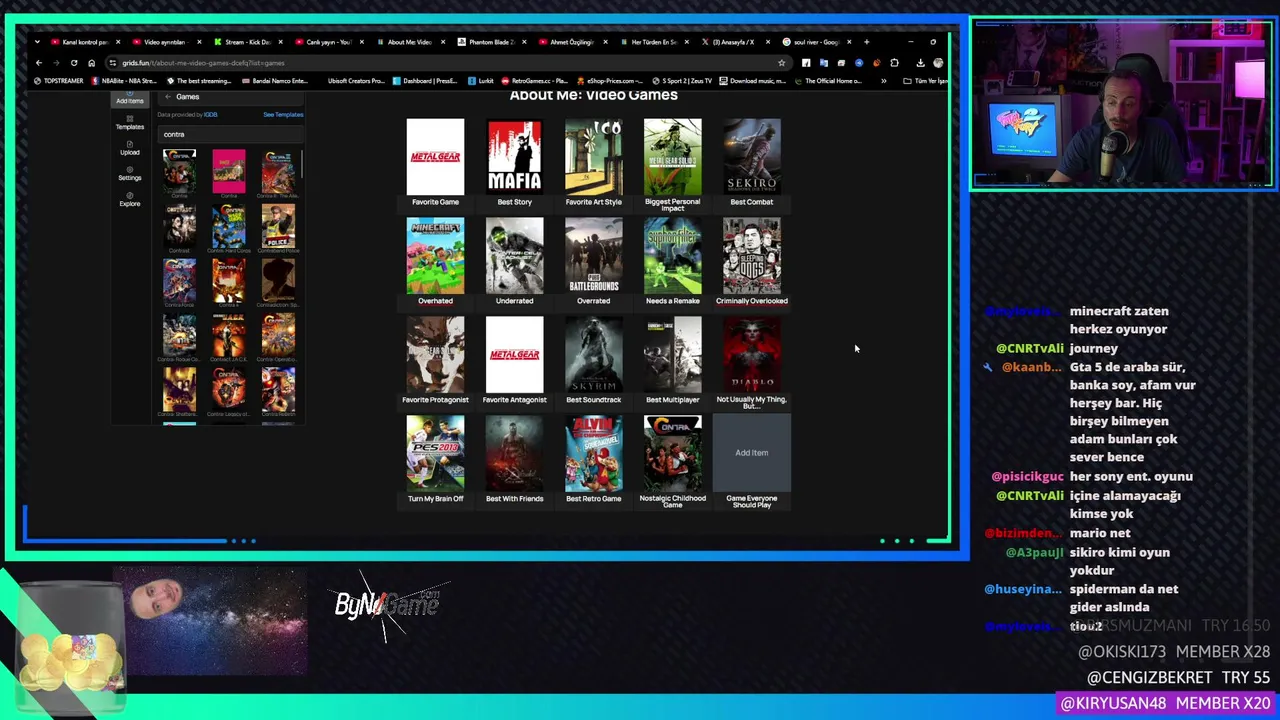Image resolution: width=1280 pixels, height=720 pixels.
Task: Go back from the Games list arrow
Action: (167, 97)
